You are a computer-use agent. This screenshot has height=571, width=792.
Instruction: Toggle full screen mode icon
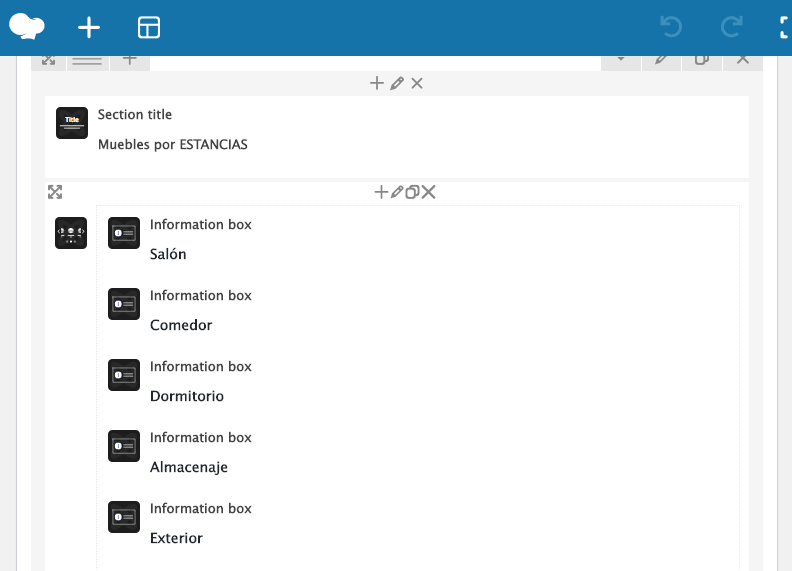click(785, 27)
